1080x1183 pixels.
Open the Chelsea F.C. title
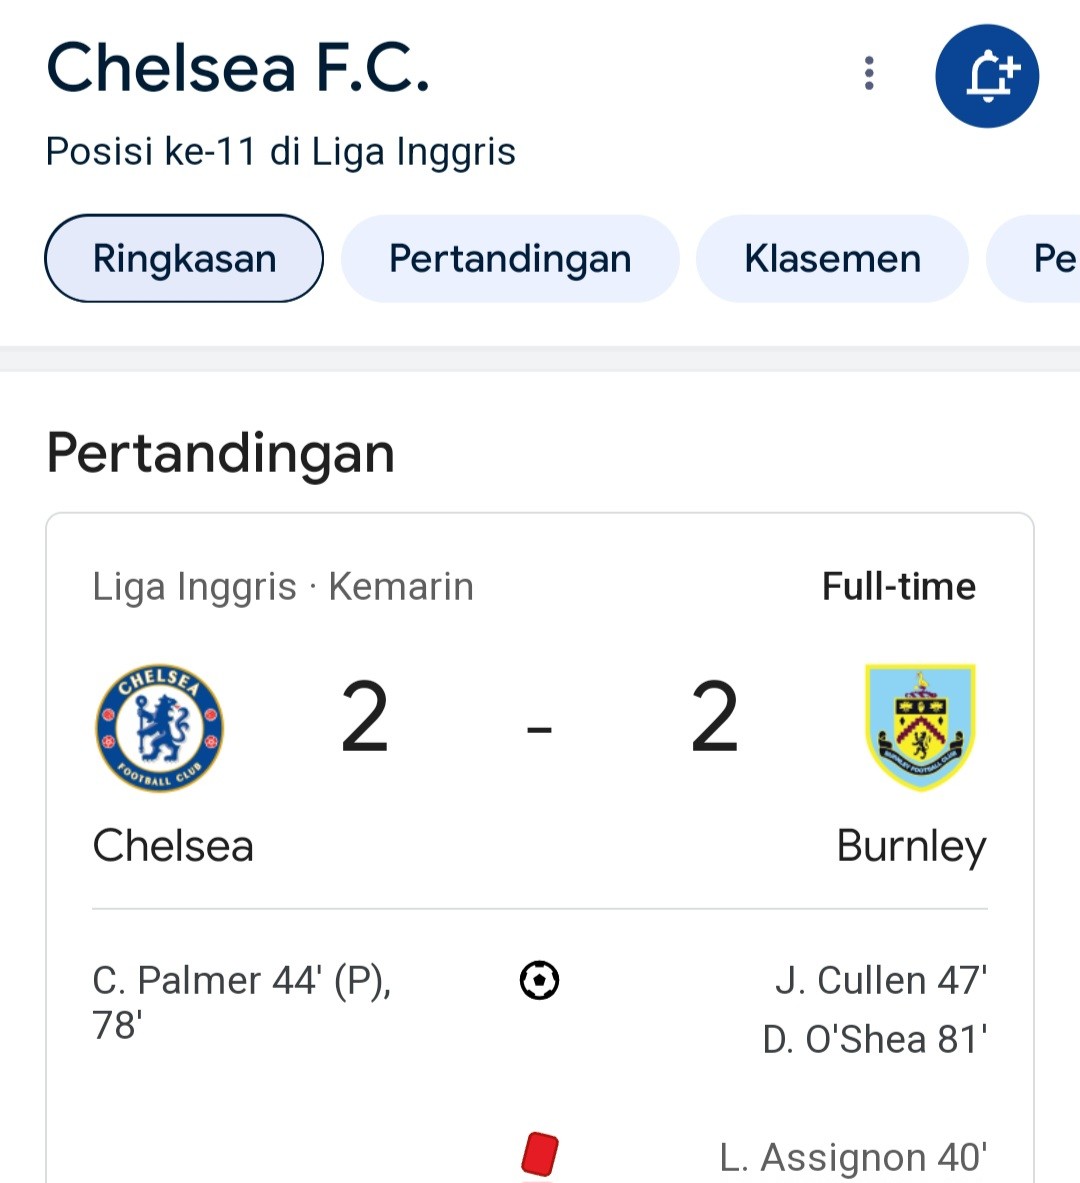pyautogui.click(x=238, y=68)
